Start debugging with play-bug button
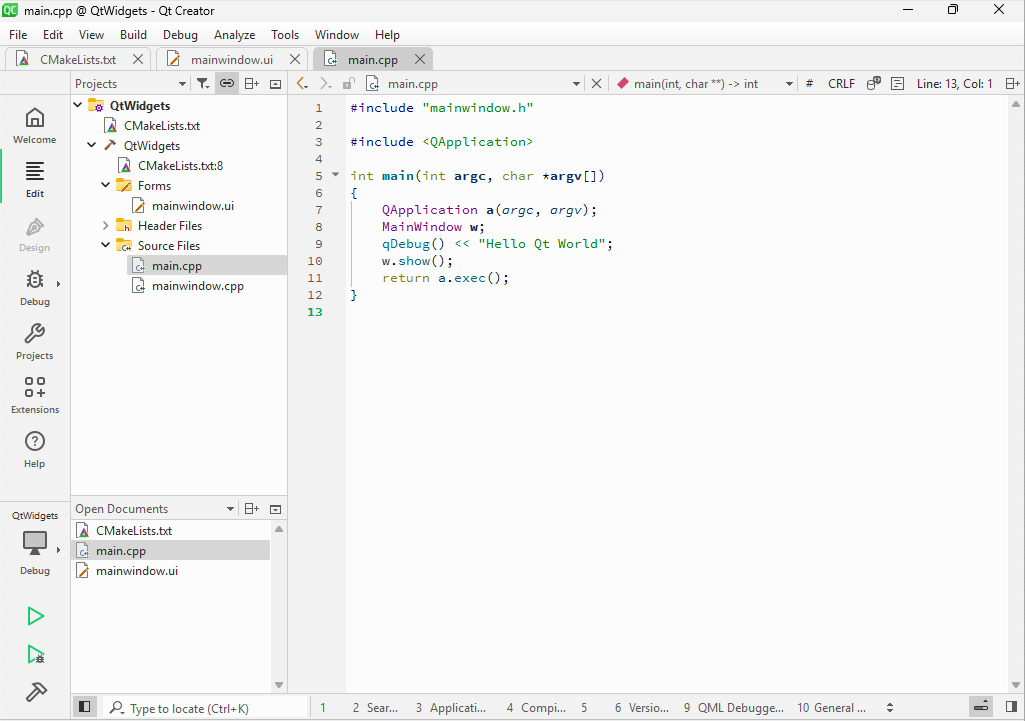The height and width of the screenshot is (721, 1025). (35, 654)
